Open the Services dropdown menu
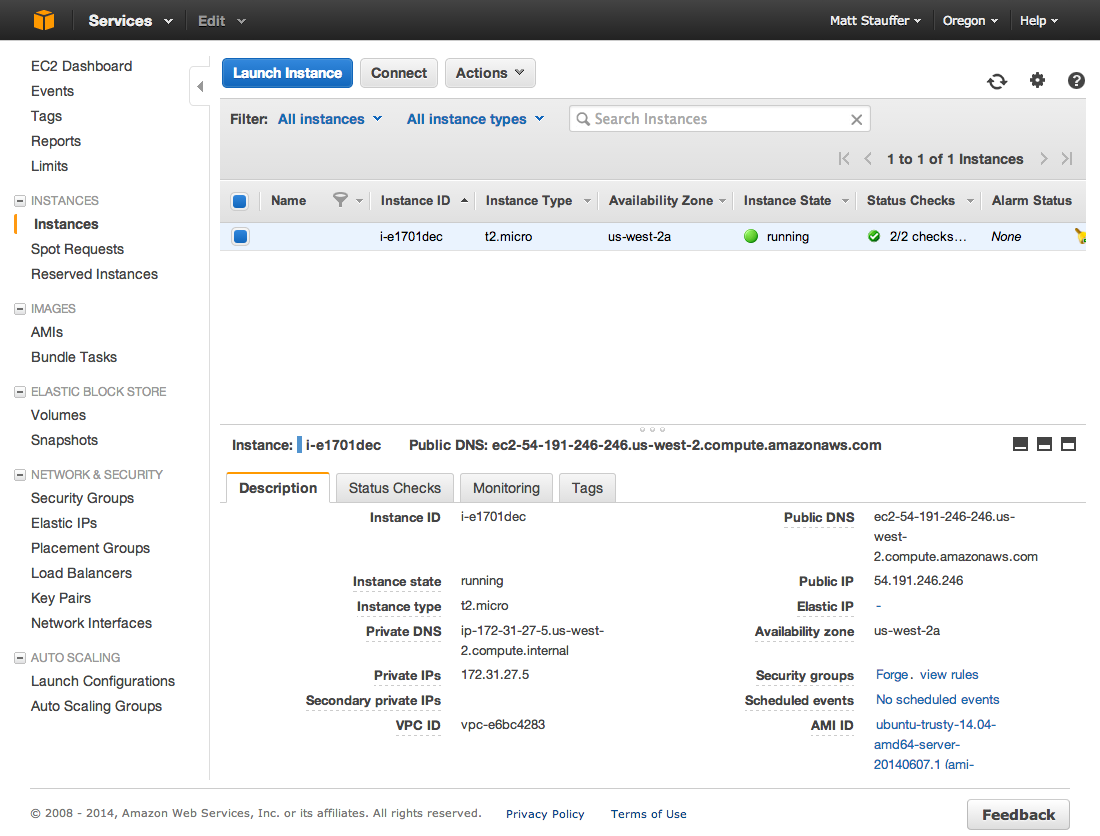Screen dimensions: 1100x836 click(130, 21)
